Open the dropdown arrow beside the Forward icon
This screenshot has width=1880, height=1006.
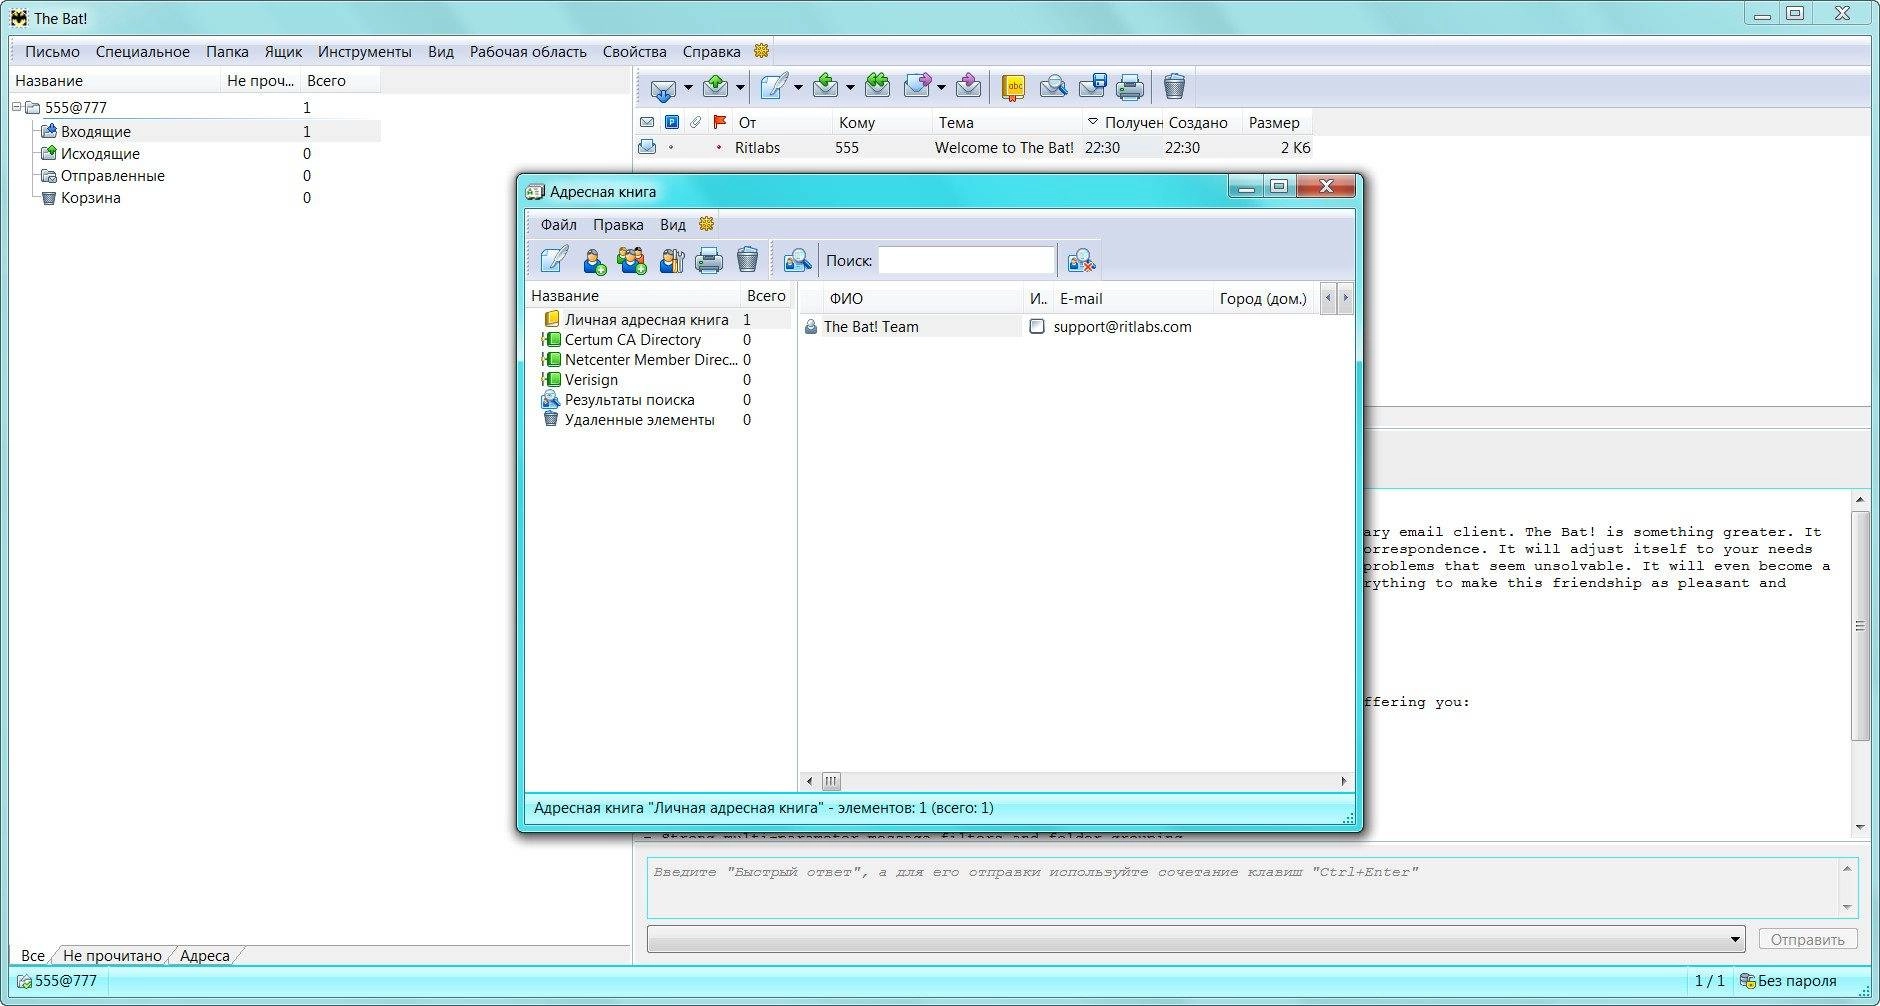(941, 88)
